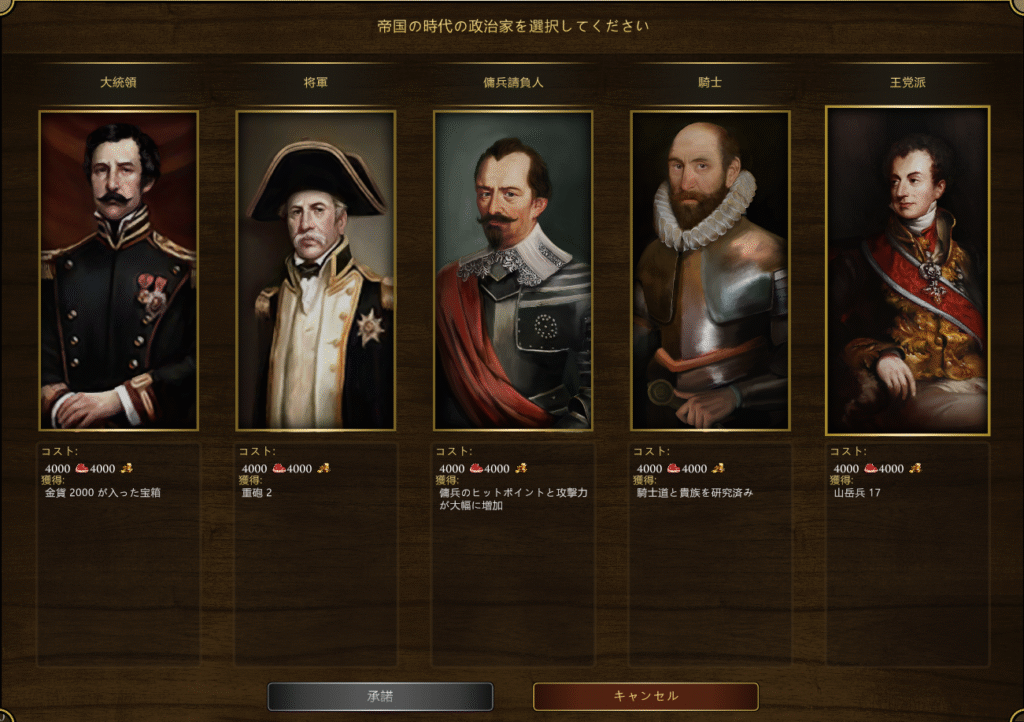Click 金貨 2000 reward description text
Screen dimensions: 1024x722
point(103,493)
